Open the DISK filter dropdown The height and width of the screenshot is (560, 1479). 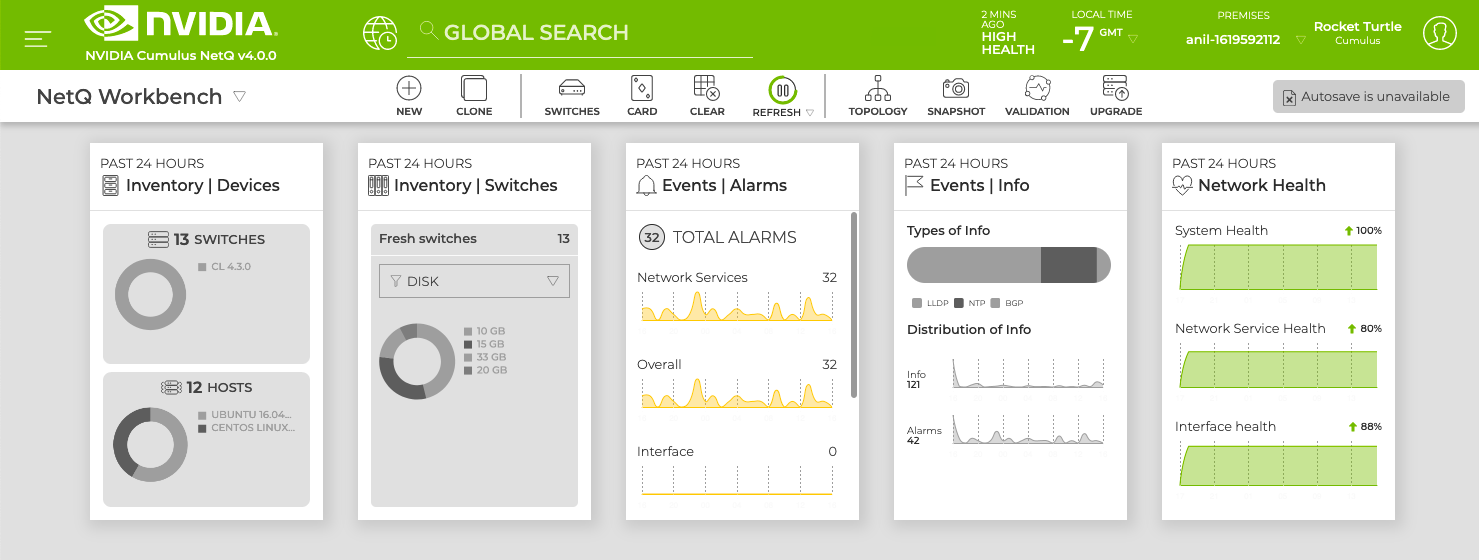coord(474,281)
